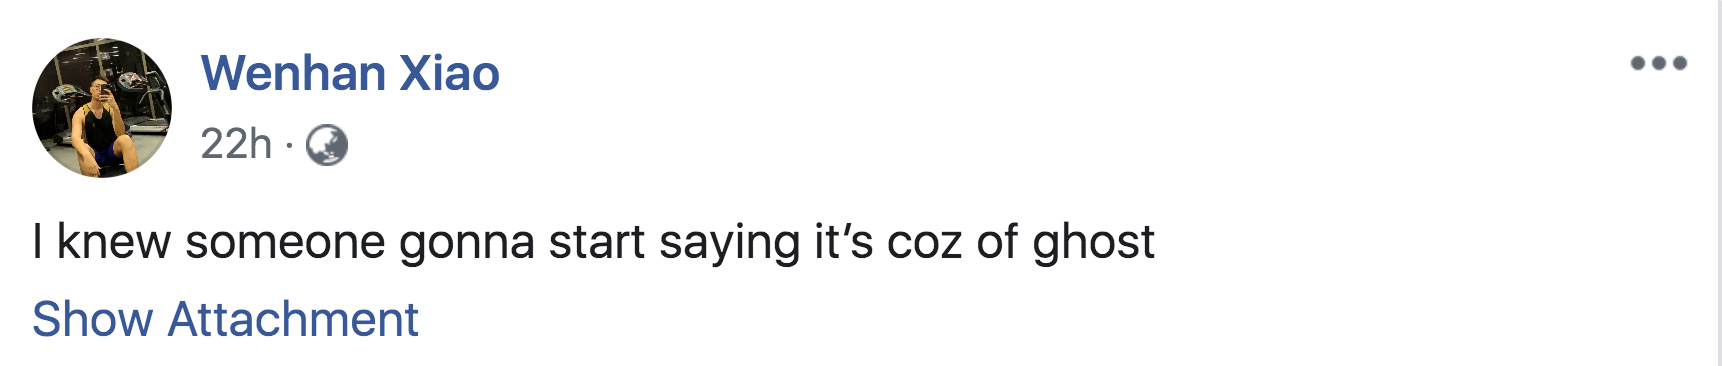The width and height of the screenshot is (1722, 366).
Task: View the post's privacy setting via the globe
Action: point(327,145)
